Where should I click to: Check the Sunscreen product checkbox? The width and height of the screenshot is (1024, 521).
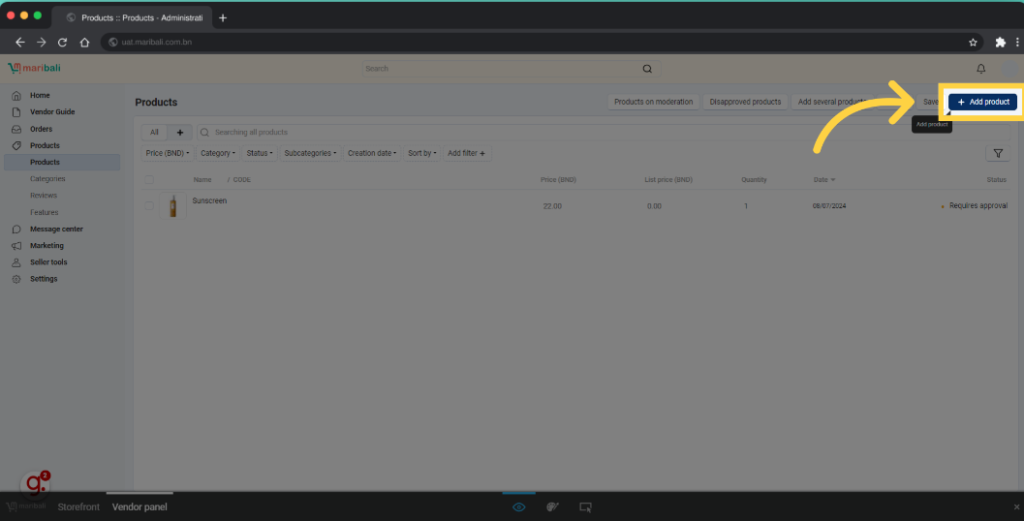tap(149, 206)
